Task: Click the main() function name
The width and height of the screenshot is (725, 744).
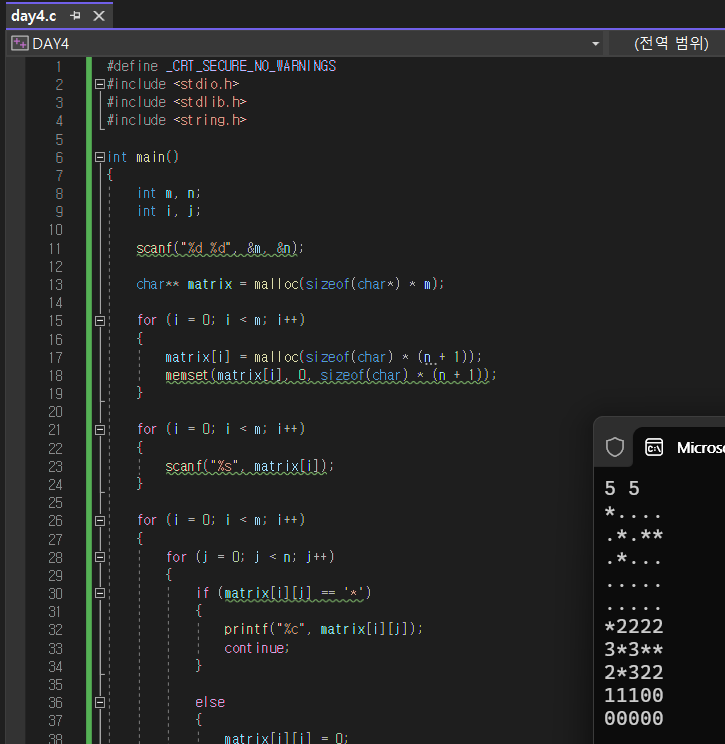Action: 157,157
